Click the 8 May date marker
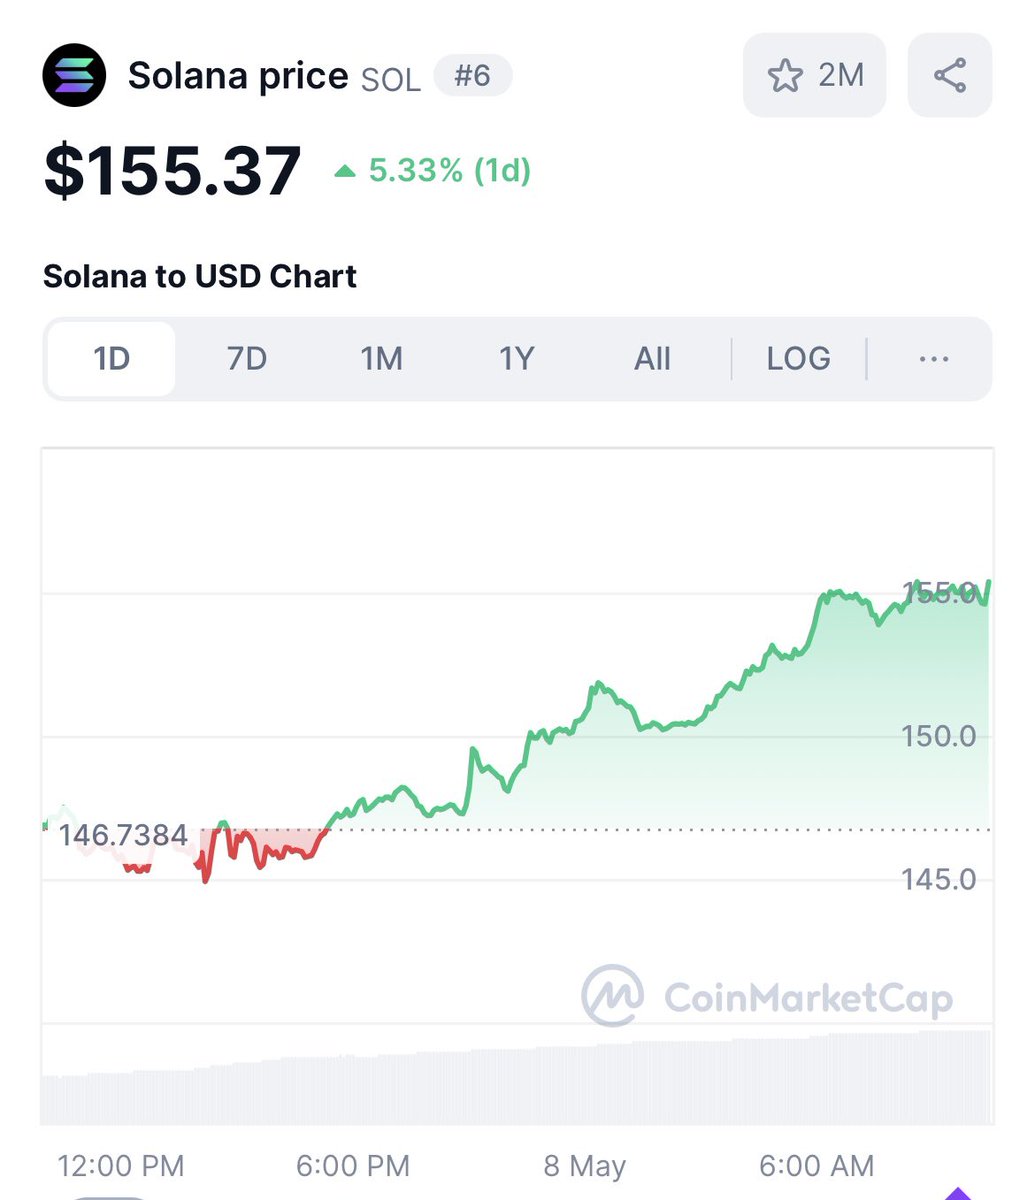Screen dimensions: 1035x1200 (585, 1166)
